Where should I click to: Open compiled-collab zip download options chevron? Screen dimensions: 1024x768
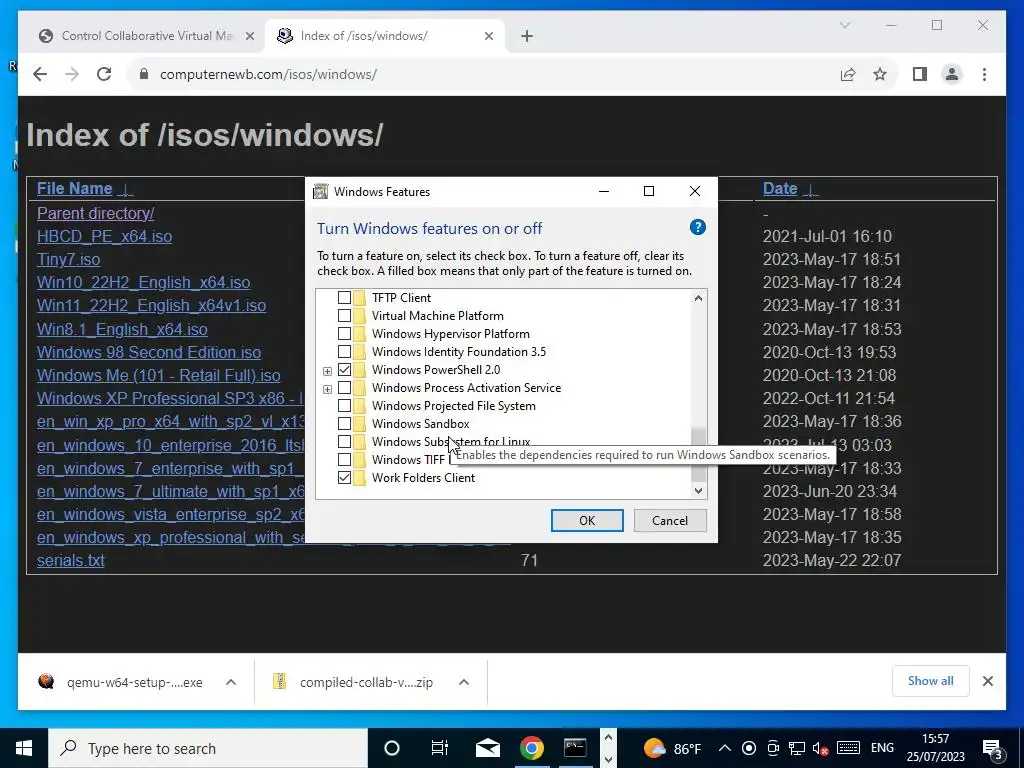pos(464,682)
